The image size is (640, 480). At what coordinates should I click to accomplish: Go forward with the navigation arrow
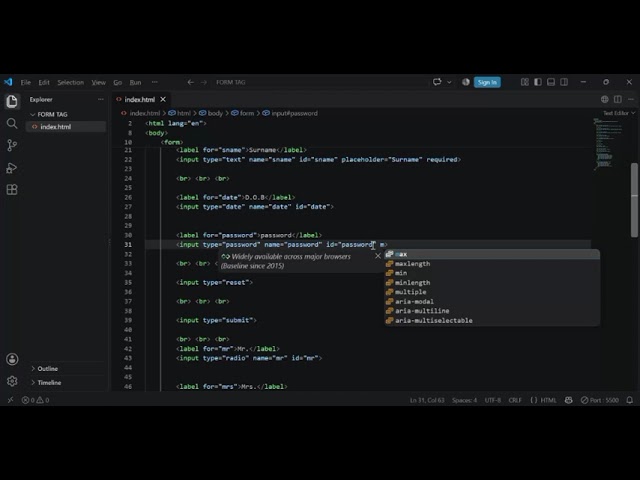[204, 82]
